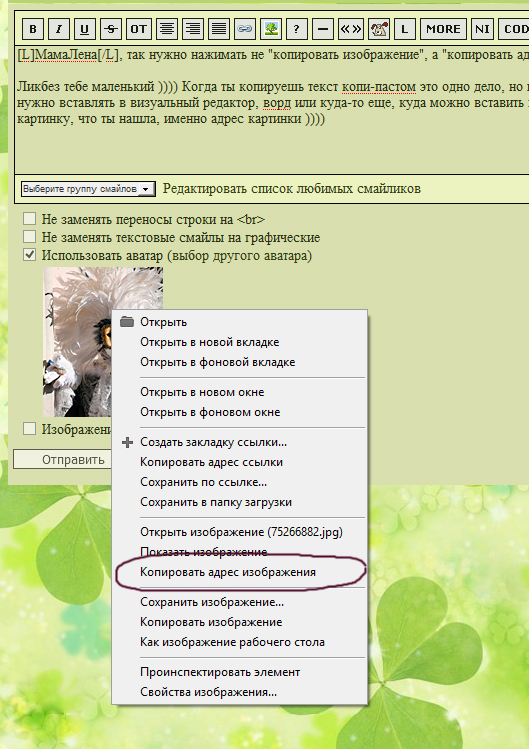Click the OT toolbar button
529x749 pixels.
click(x=139, y=29)
